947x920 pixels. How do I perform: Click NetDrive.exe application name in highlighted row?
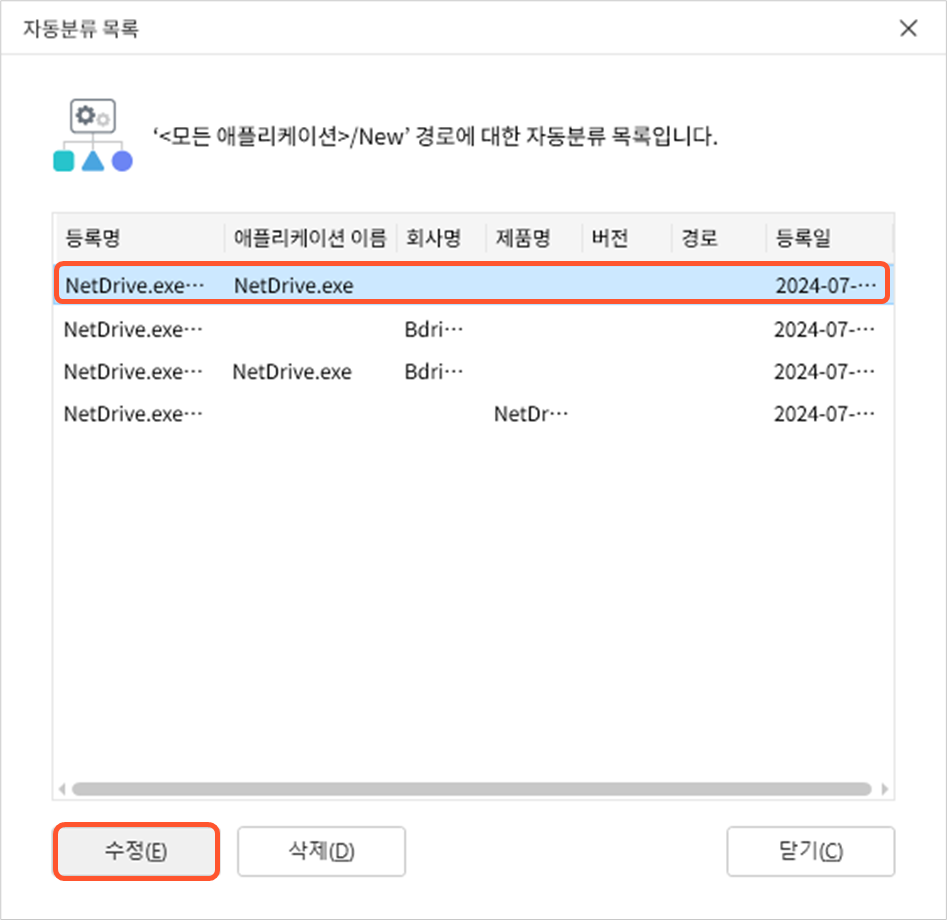point(294,286)
